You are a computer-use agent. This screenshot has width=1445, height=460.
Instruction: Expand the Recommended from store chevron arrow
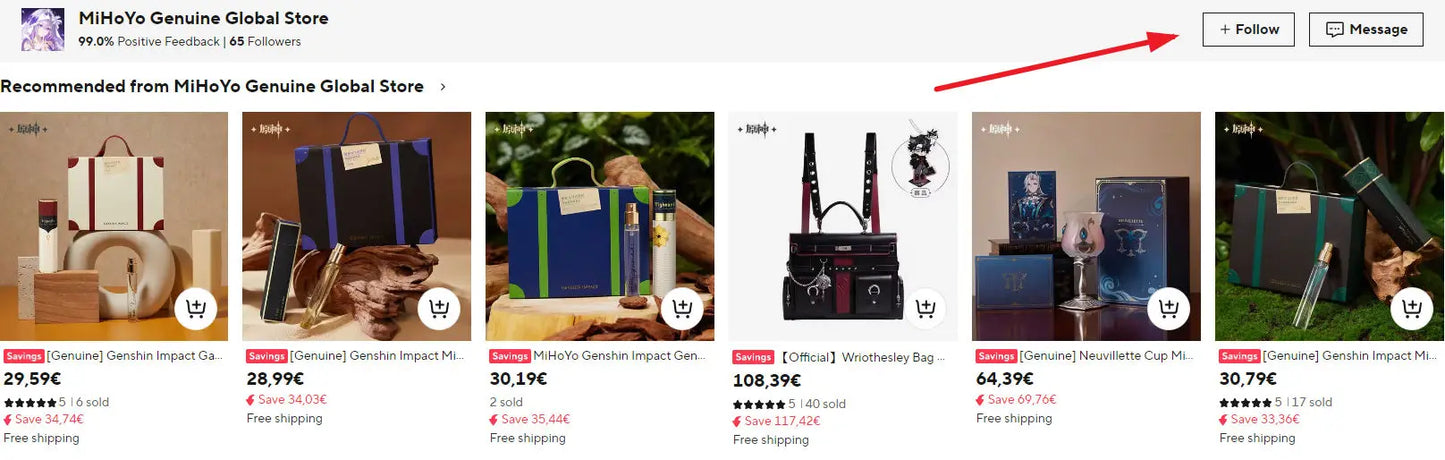point(444,87)
